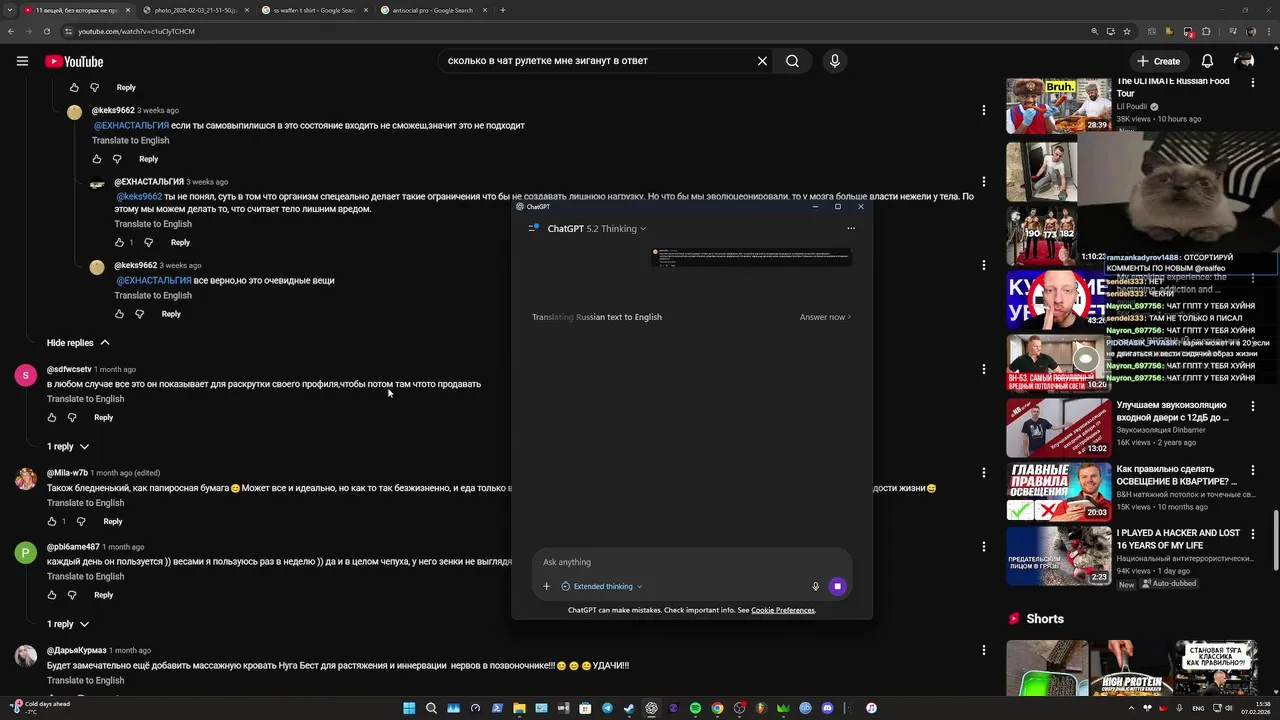Expand the Extended thinking options dropdown
Screen dimensions: 1280x720
[x=602, y=587]
